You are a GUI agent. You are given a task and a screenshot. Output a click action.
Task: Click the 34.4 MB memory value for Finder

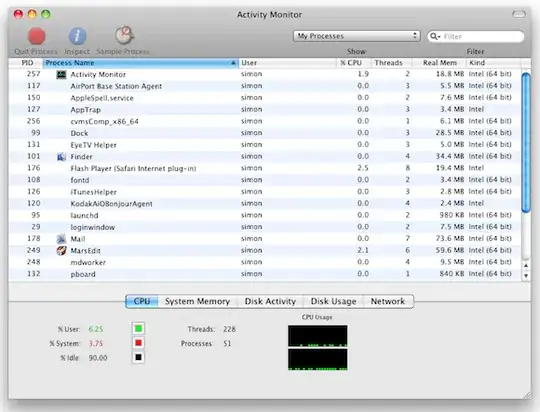point(450,156)
